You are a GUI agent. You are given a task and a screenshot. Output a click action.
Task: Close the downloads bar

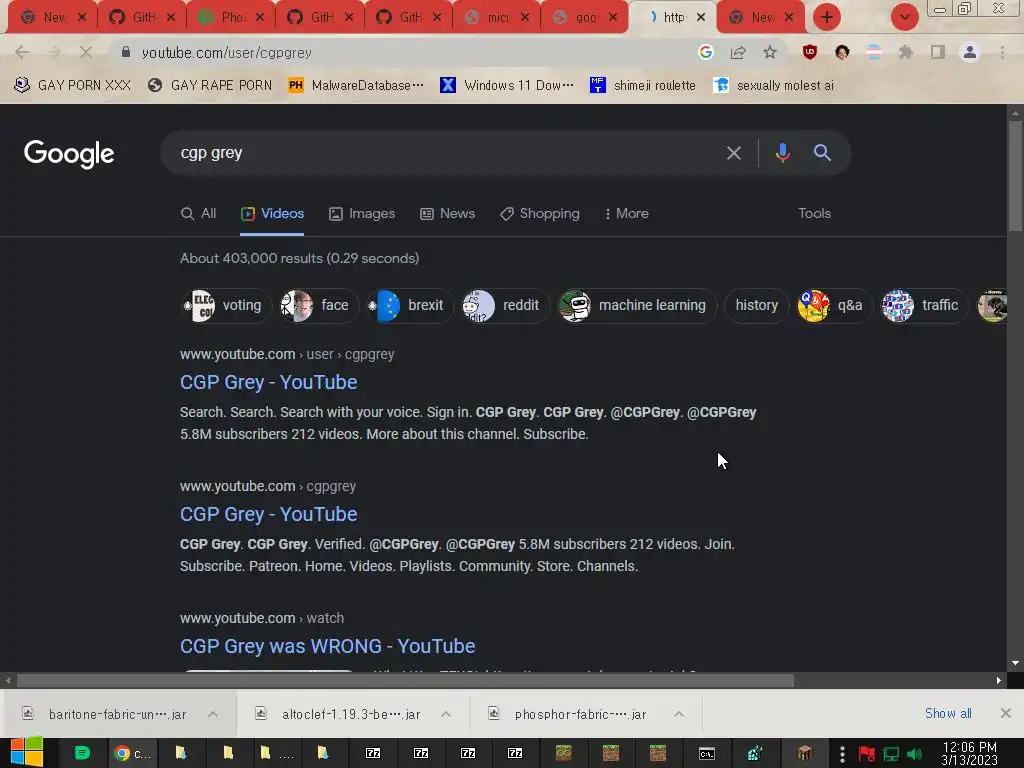click(x=1006, y=713)
